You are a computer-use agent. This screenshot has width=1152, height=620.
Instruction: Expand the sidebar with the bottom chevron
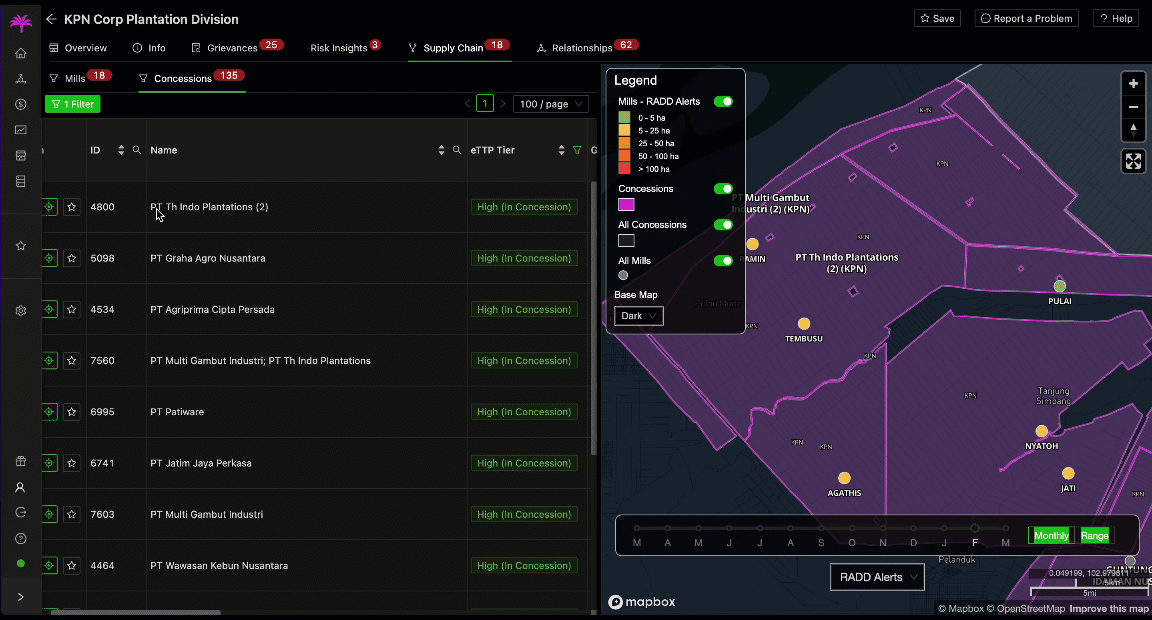coord(21,596)
